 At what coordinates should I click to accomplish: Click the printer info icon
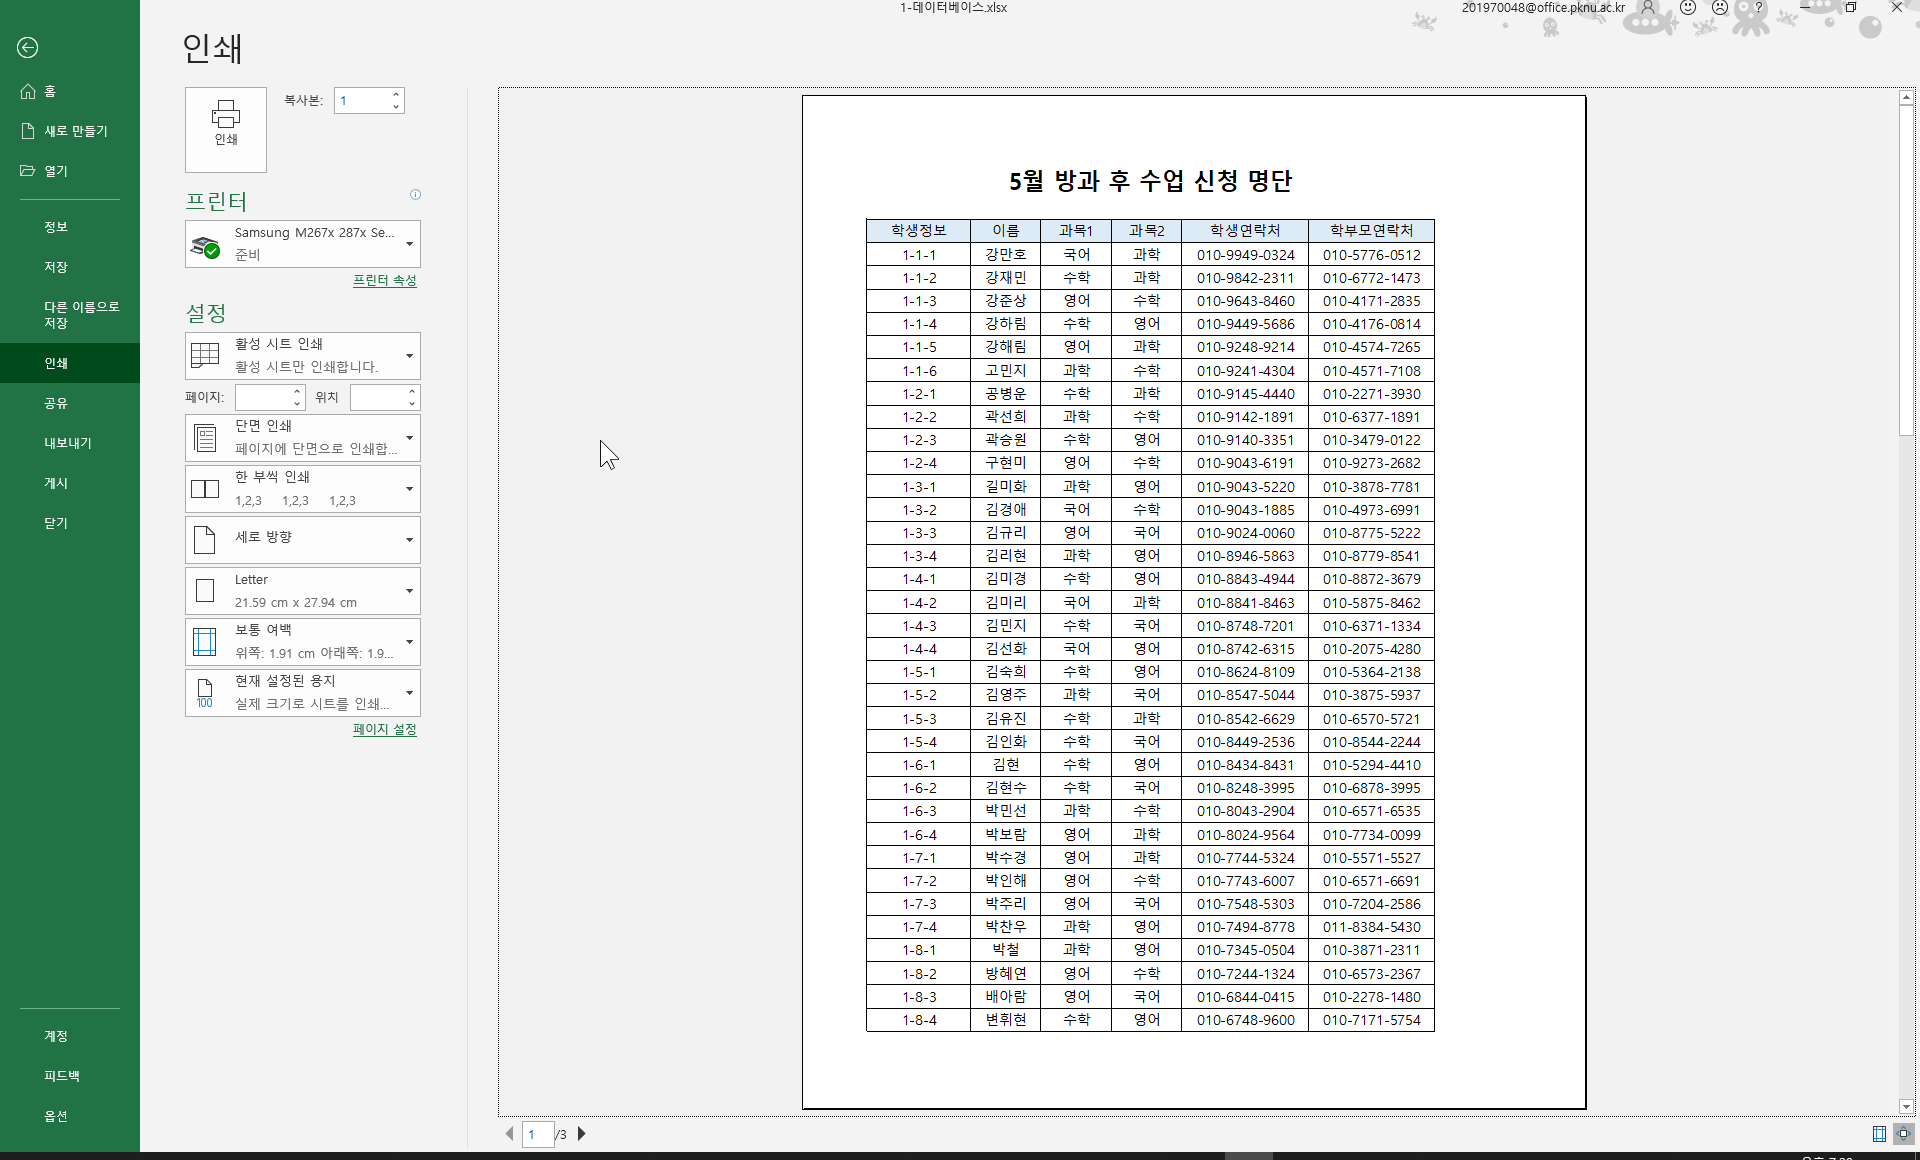(415, 195)
